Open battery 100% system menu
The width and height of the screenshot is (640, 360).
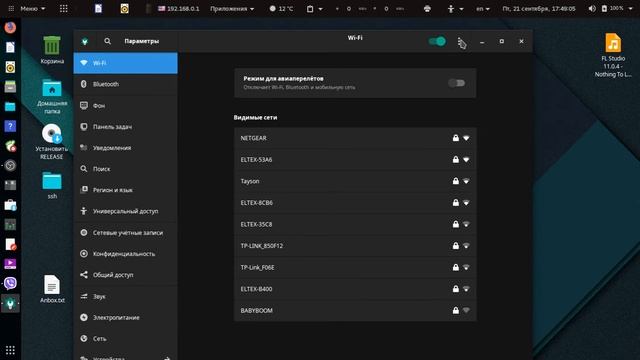click(616, 8)
